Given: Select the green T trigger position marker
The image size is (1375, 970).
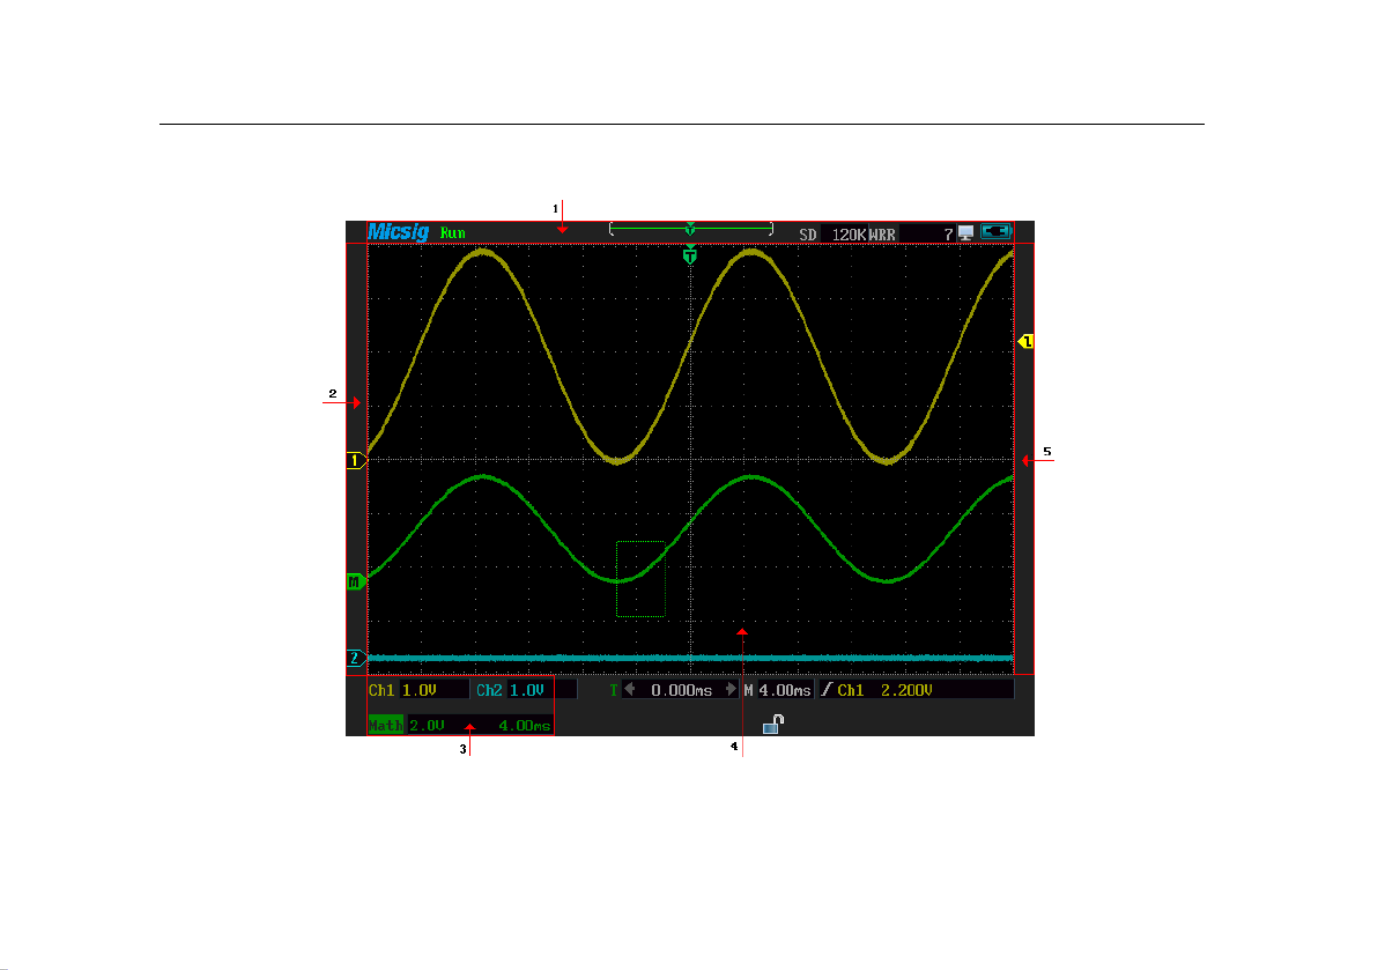Looking at the screenshot, I should pyautogui.click(x=690, y=256).
